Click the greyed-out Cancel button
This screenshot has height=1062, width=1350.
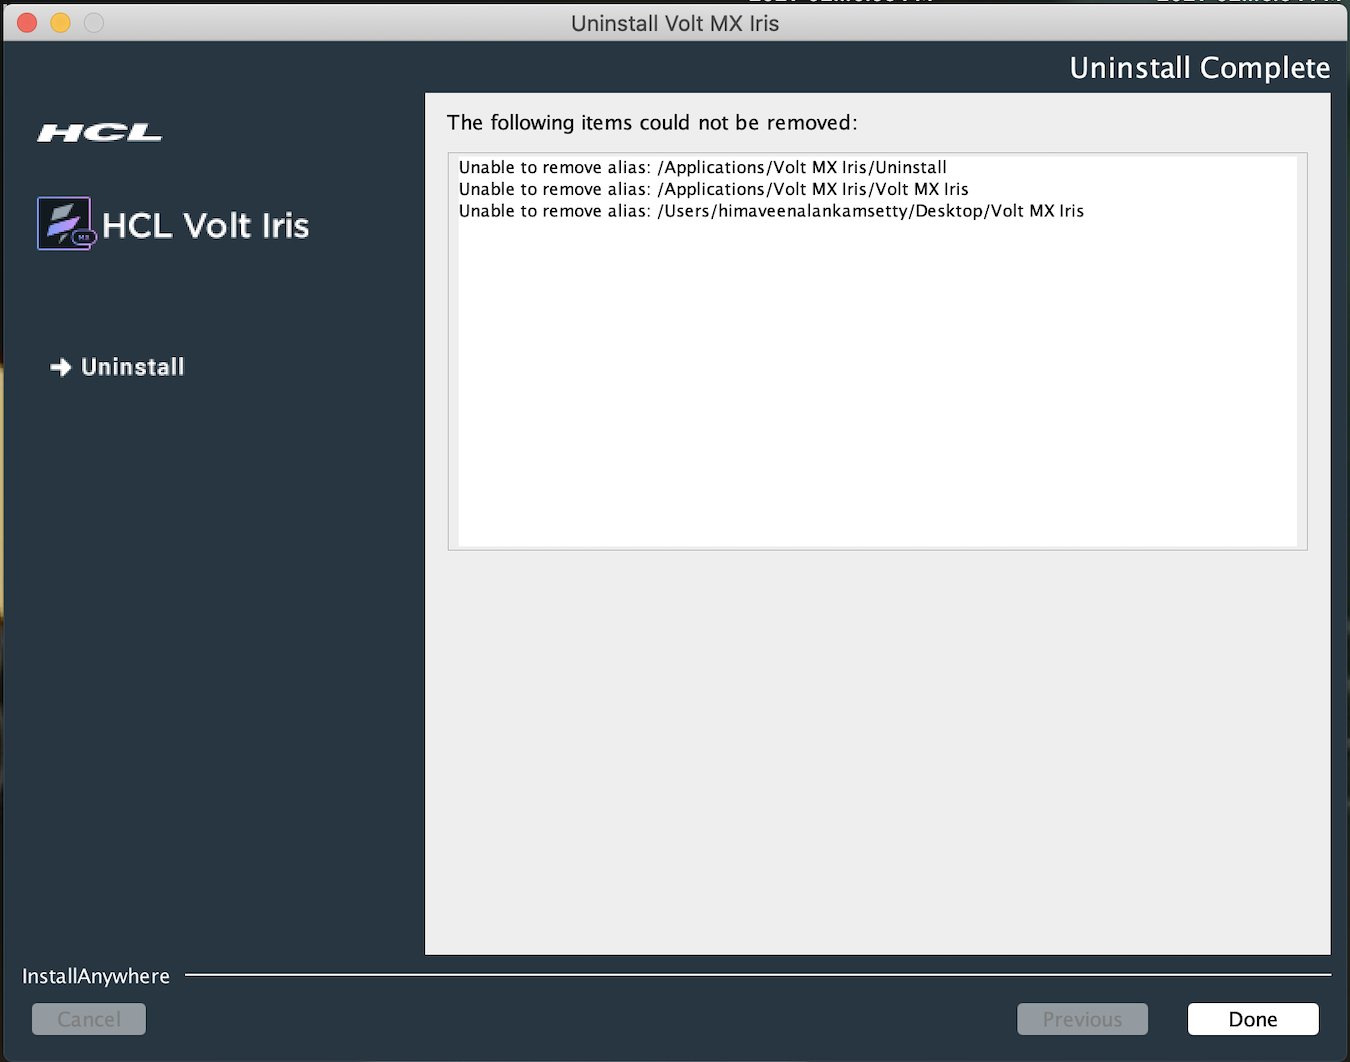pos(89,1019)
